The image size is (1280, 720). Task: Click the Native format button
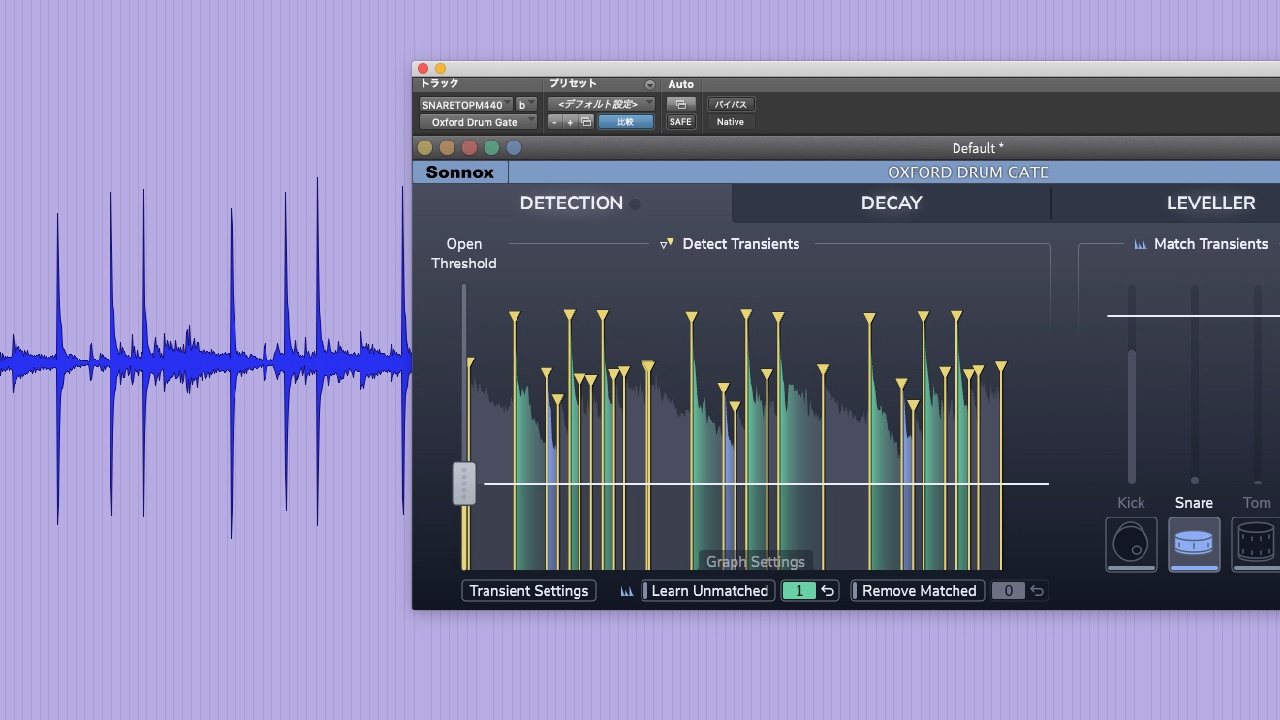click(730, 122)
